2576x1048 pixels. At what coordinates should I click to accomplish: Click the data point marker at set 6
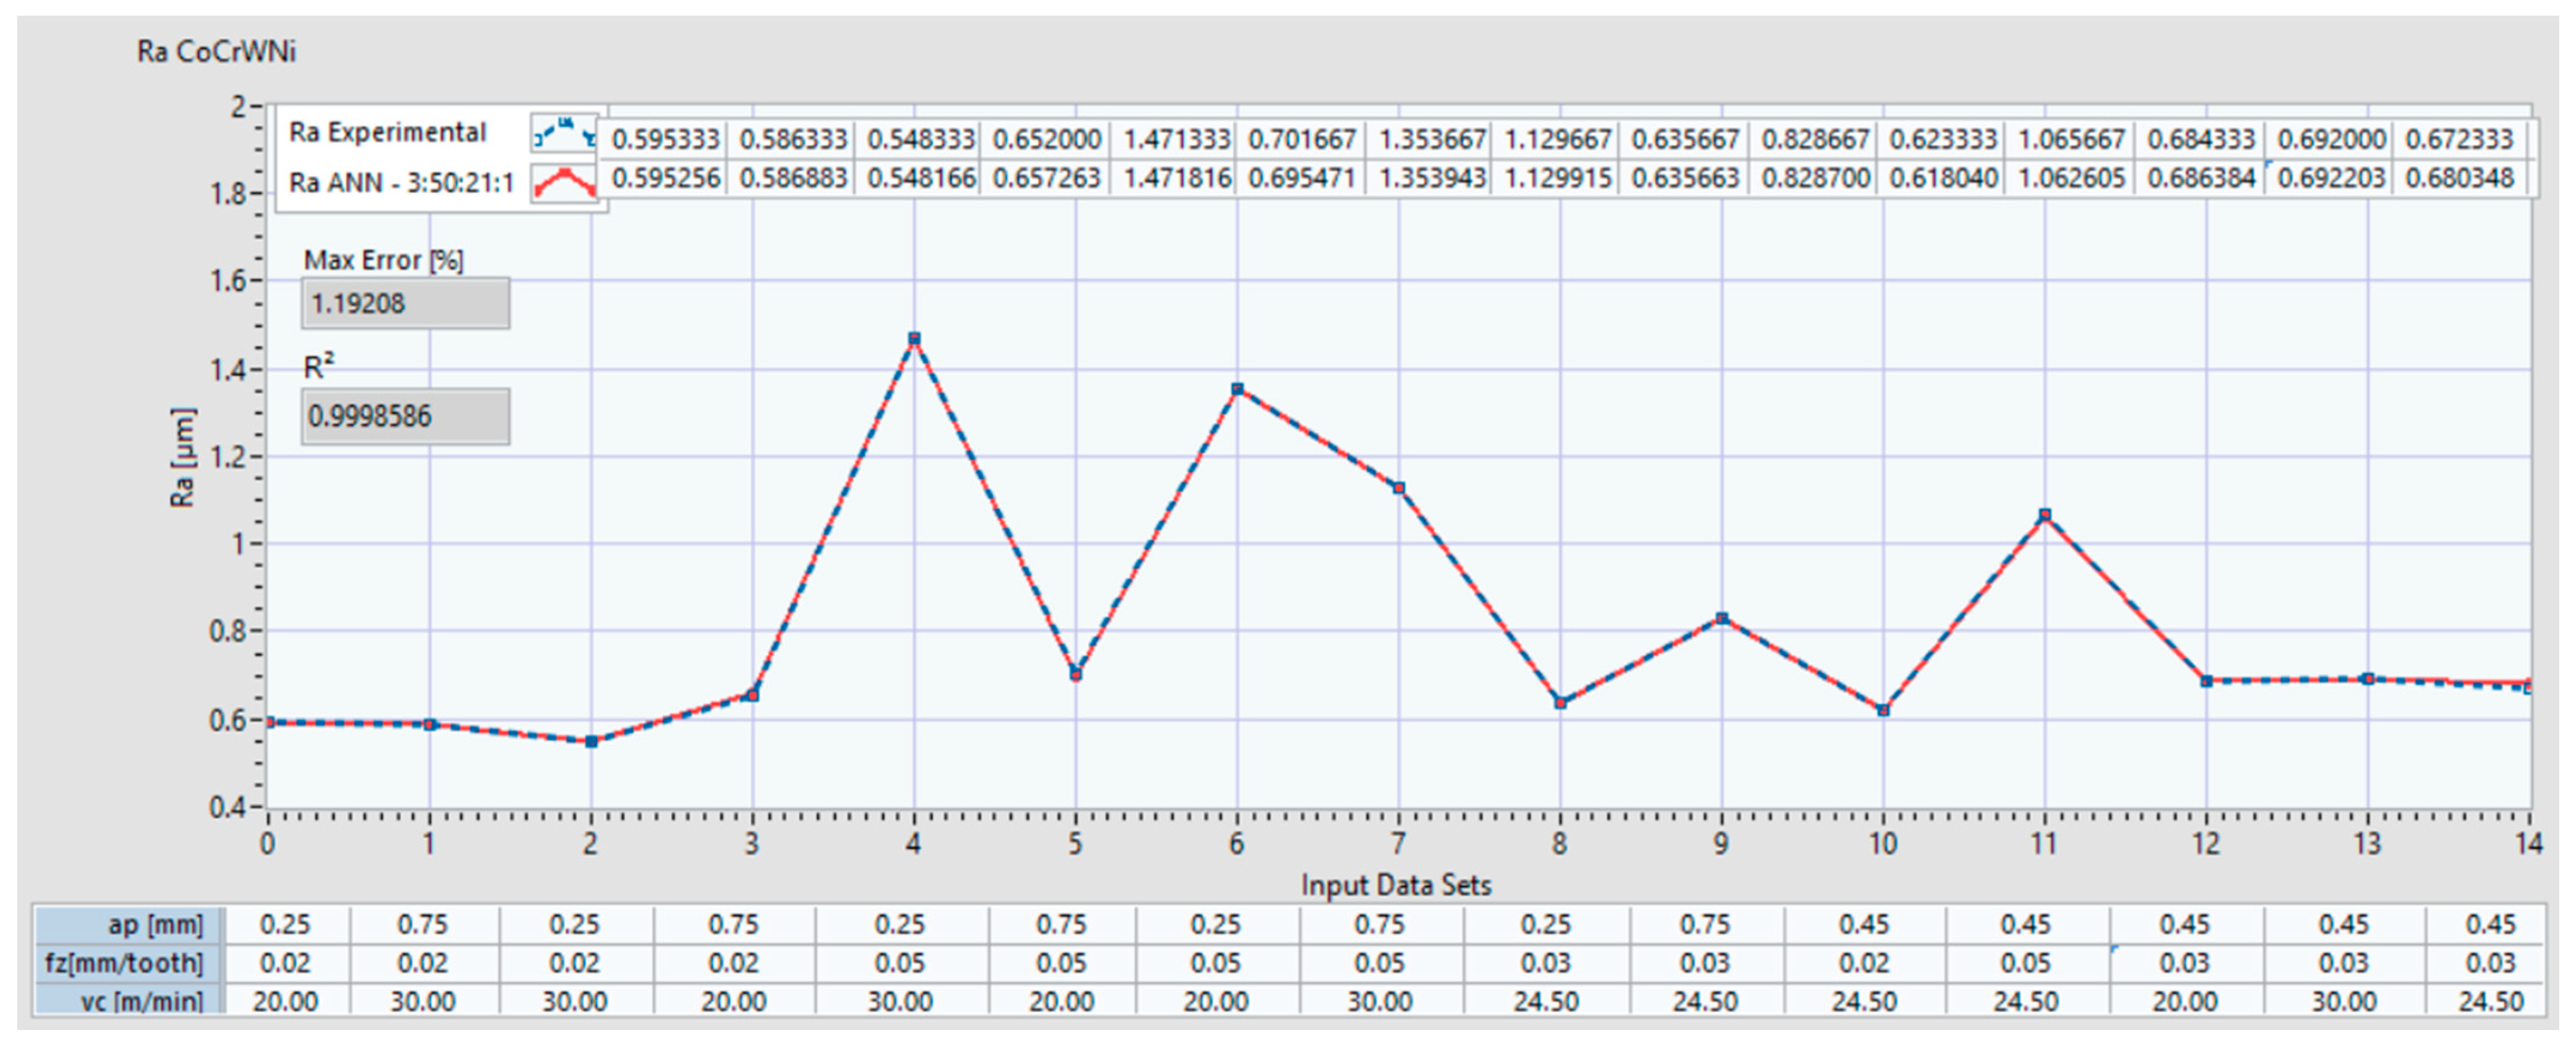coord(1237,389)
